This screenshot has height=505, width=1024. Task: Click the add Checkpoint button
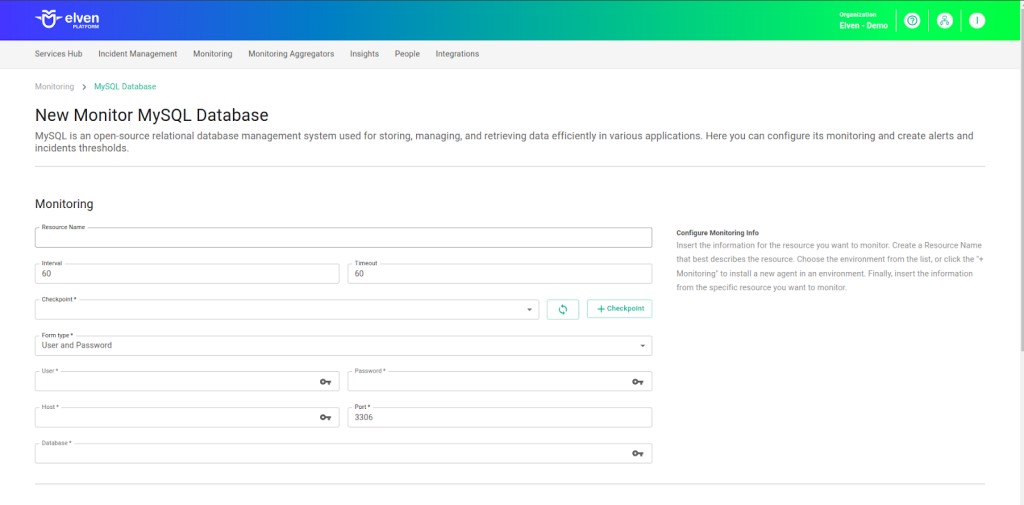click(x=619, y=310)
